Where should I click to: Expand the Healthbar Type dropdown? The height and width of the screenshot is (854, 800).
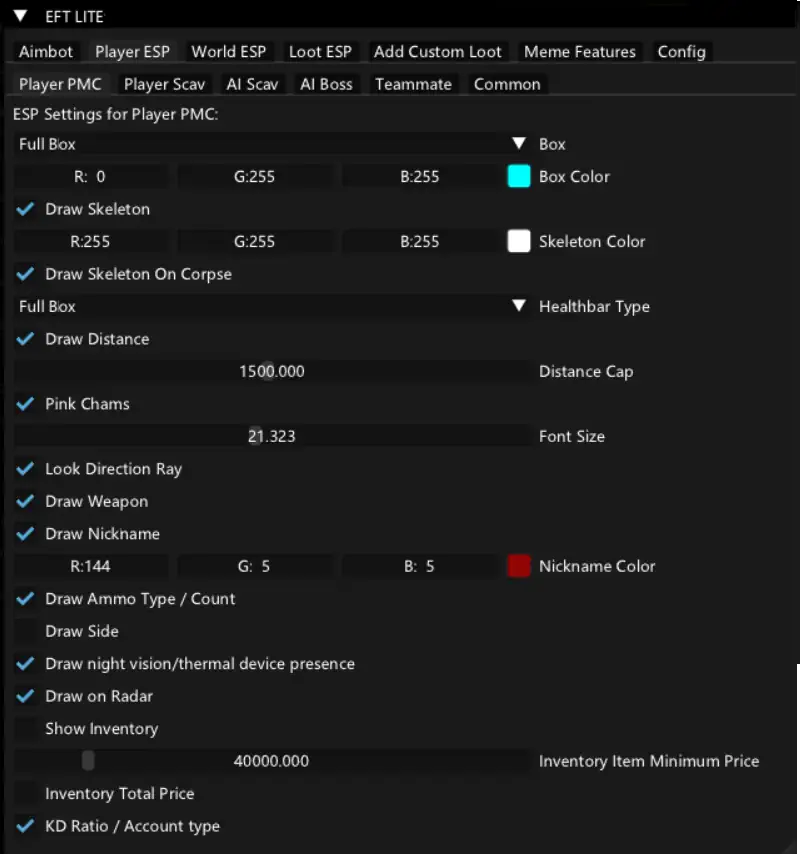(272, 307)
